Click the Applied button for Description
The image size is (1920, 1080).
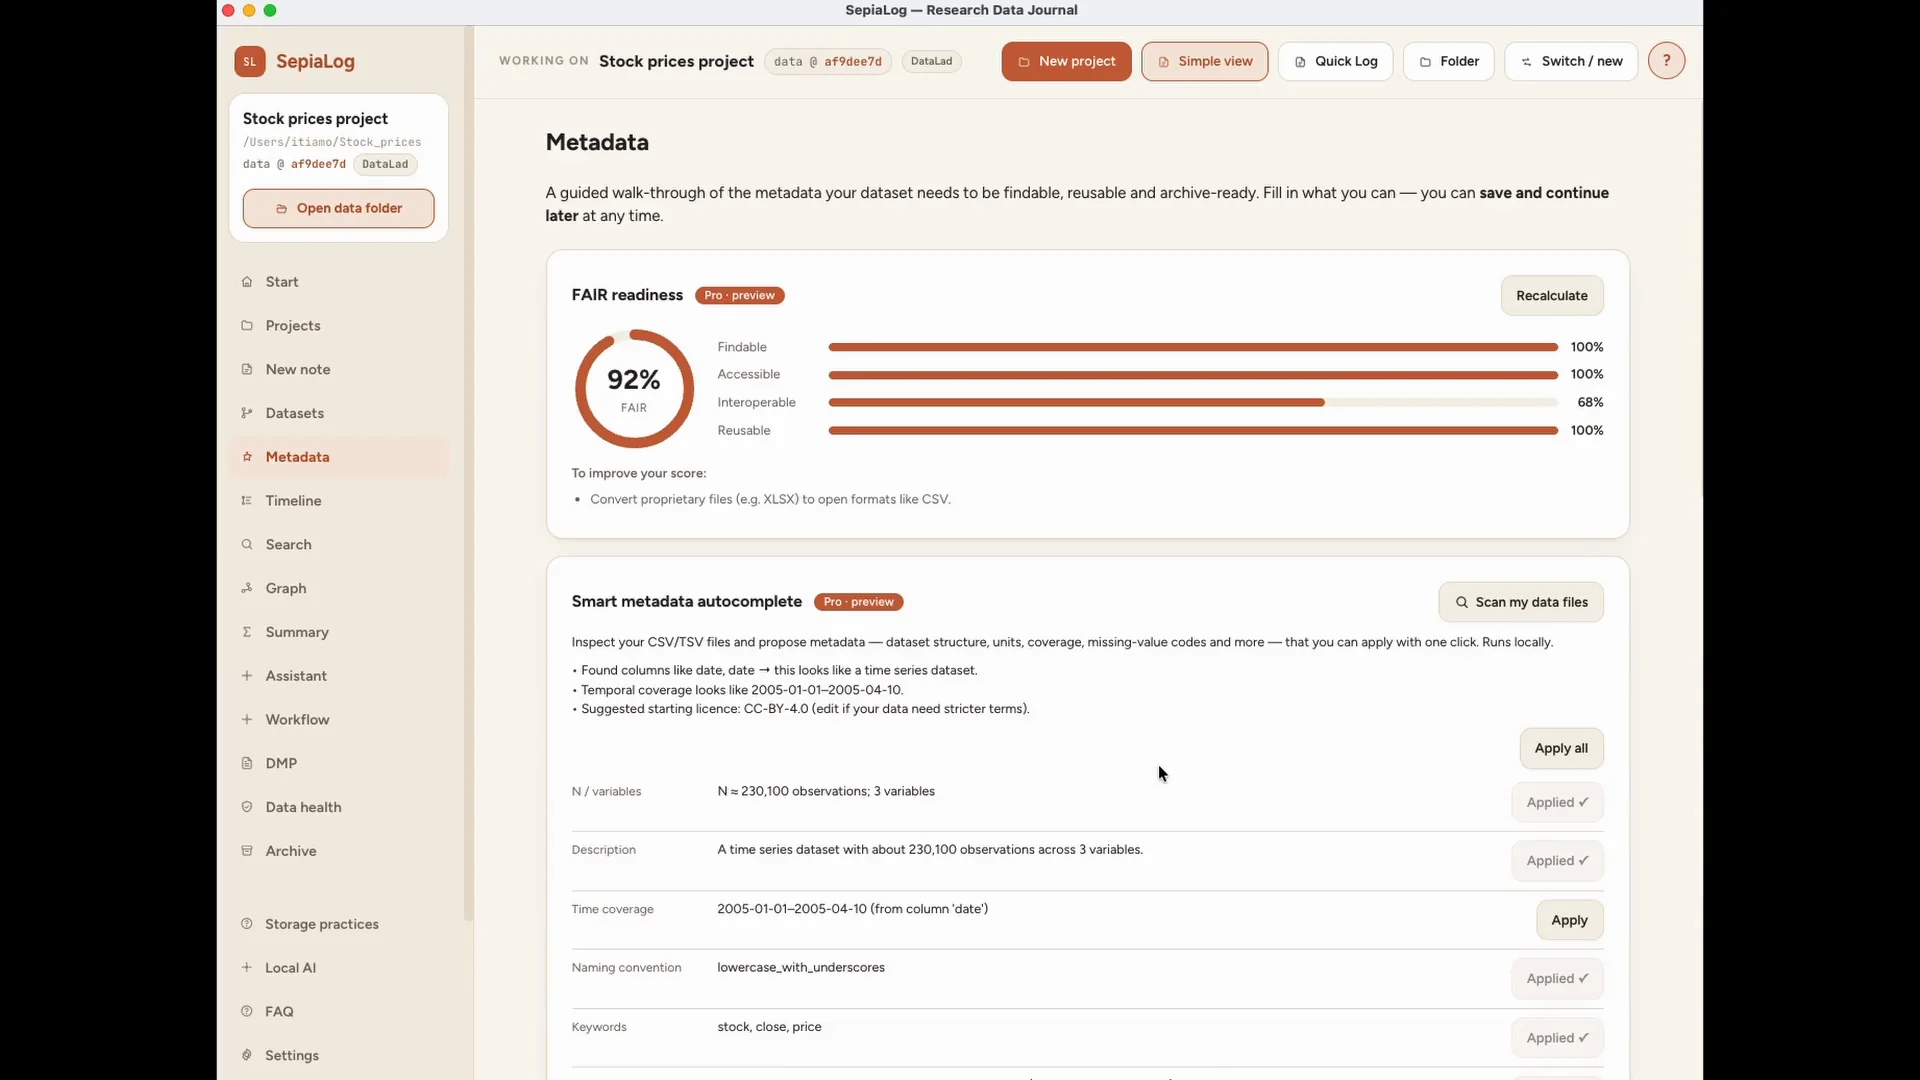tap(1557, 861)
